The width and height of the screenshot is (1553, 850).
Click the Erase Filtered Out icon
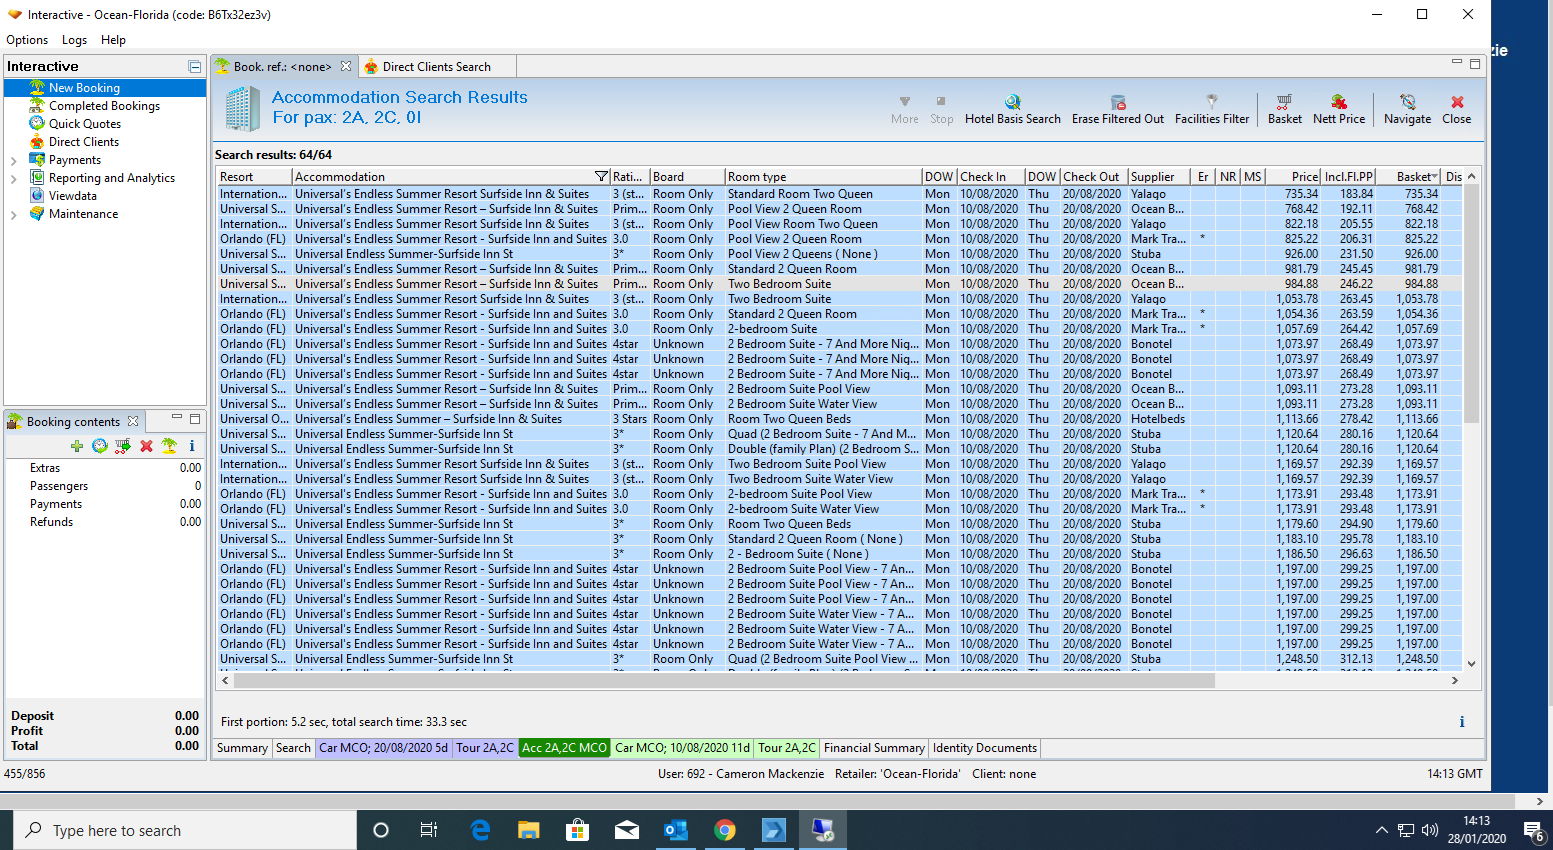click(1118, 102)
